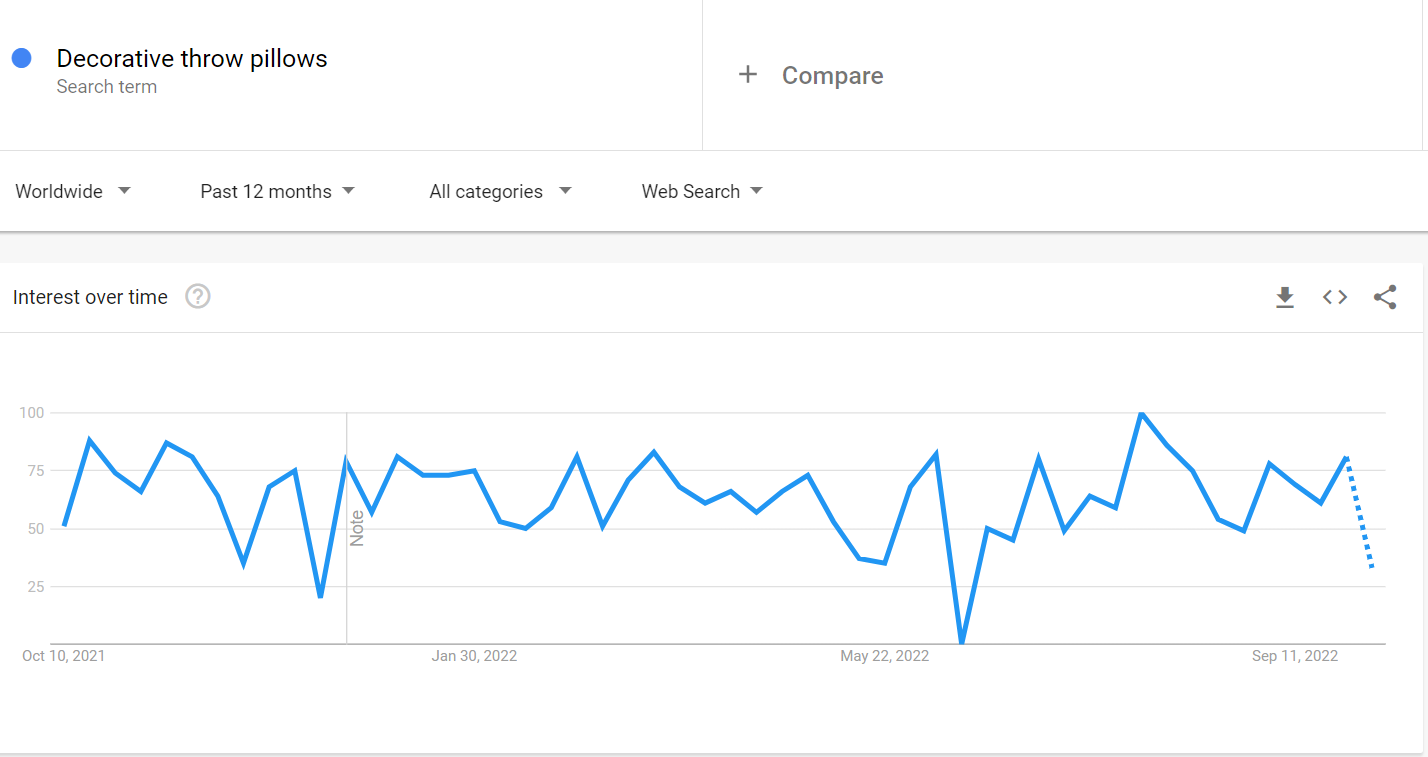1428x757 pixels.
Task: Share the interest over time chart
Action: 1385,297
